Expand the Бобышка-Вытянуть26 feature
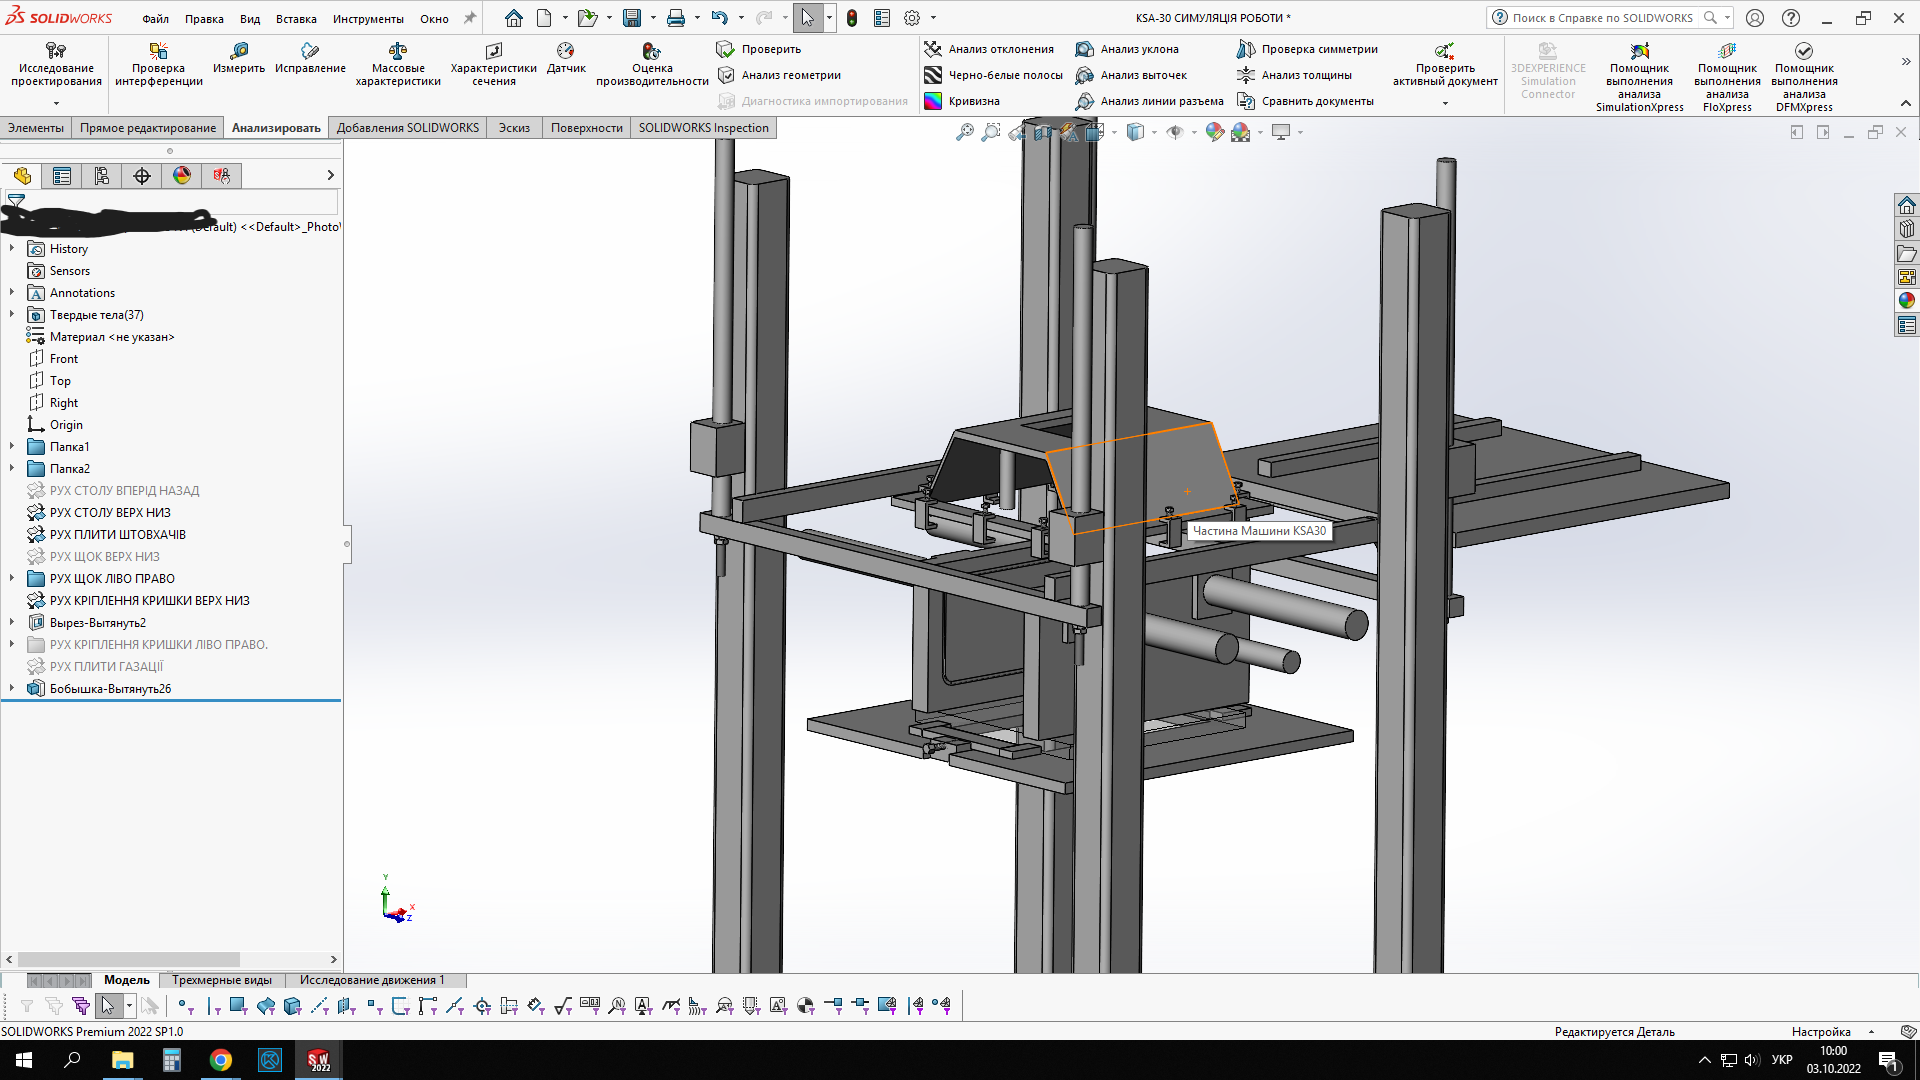This screenshot has width=1920, height=1080. pos(12,689)
